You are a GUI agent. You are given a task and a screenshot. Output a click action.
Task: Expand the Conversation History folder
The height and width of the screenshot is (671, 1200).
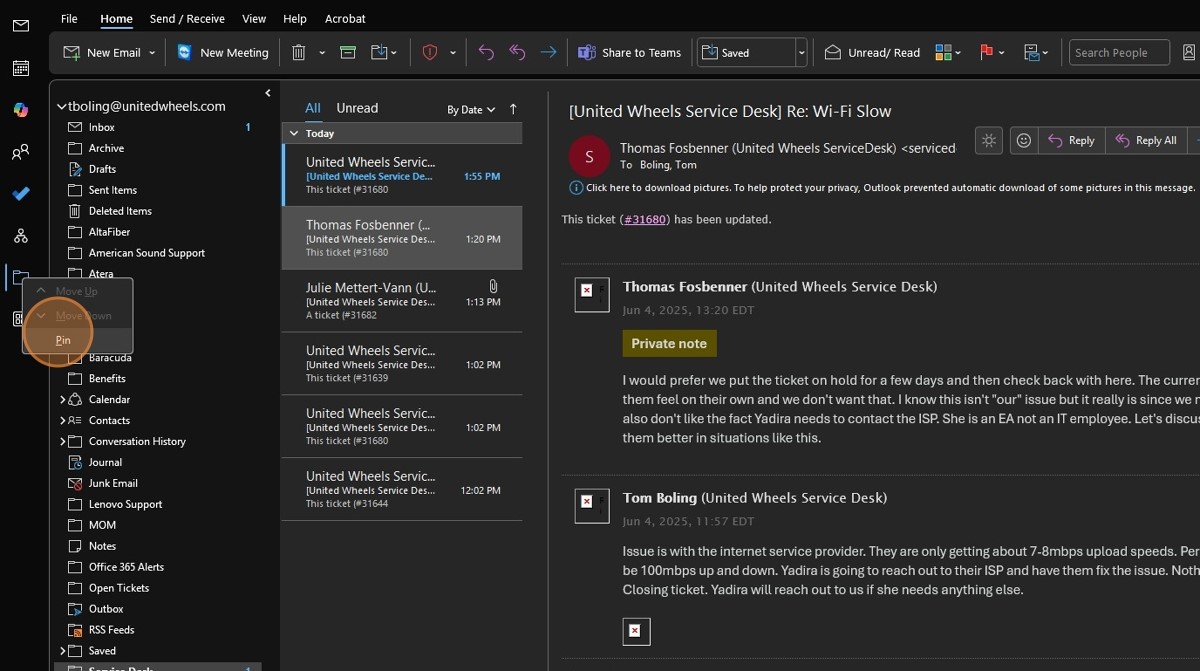[63, 442]
